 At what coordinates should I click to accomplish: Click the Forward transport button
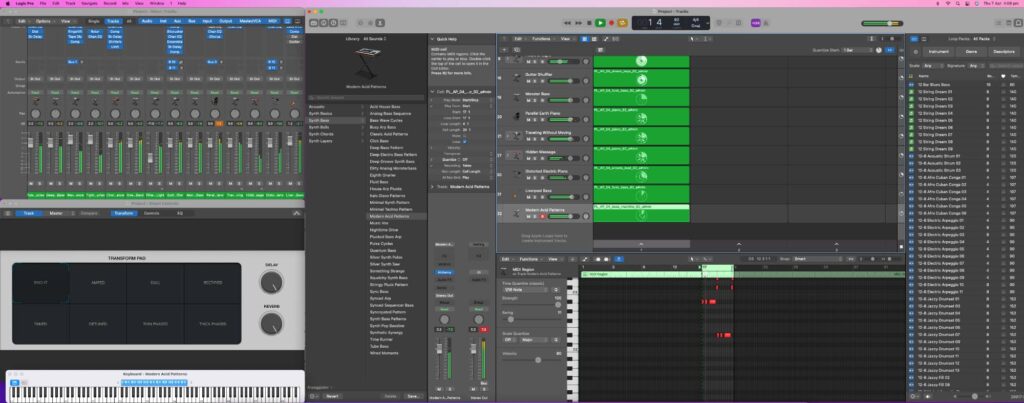coord(579,23)
